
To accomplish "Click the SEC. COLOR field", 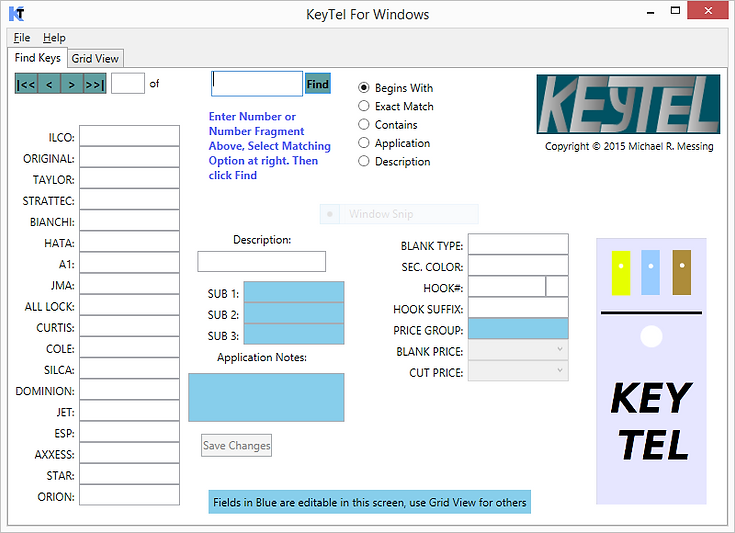I will coord(518,265).
